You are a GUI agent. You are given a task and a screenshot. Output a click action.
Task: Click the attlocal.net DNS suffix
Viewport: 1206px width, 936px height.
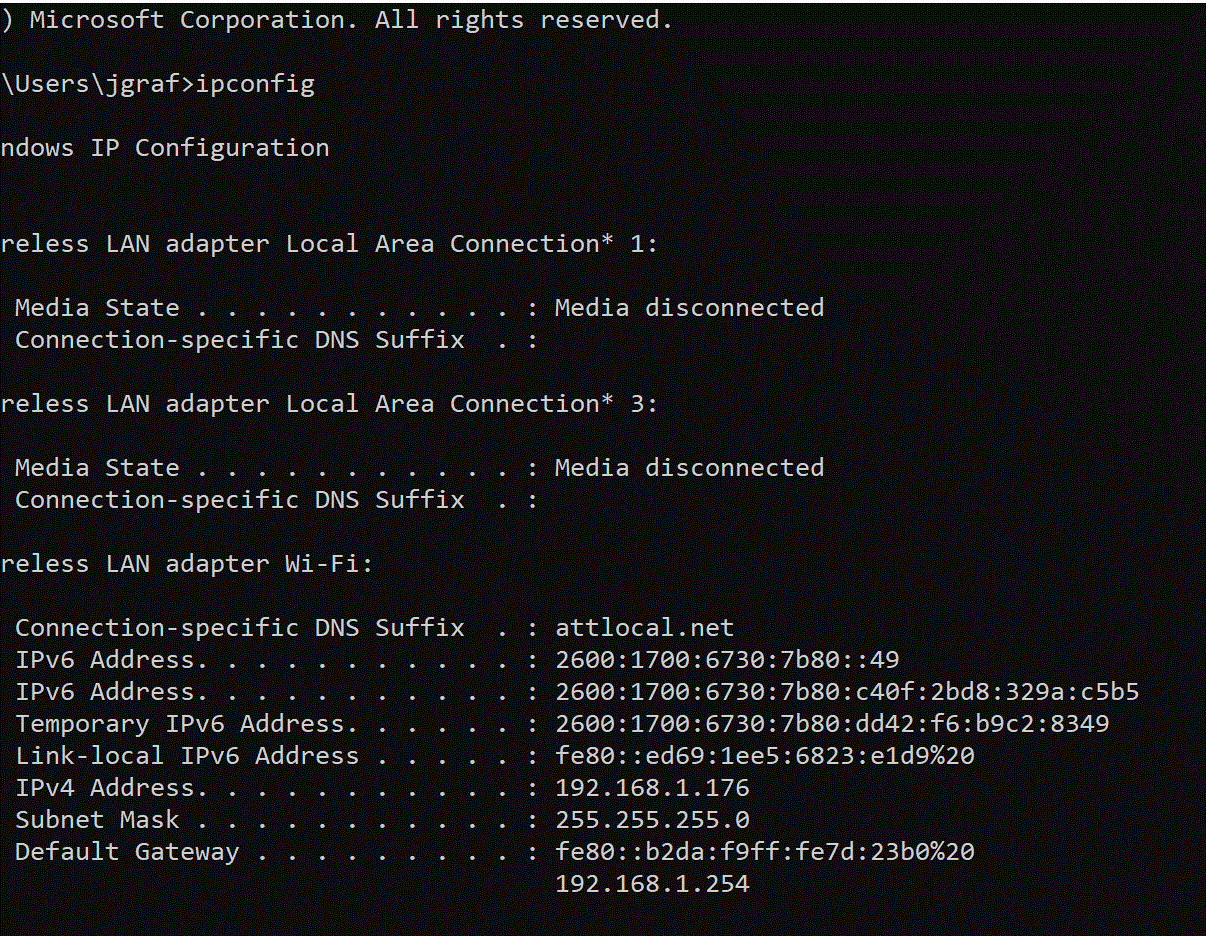tap(644, 628)
